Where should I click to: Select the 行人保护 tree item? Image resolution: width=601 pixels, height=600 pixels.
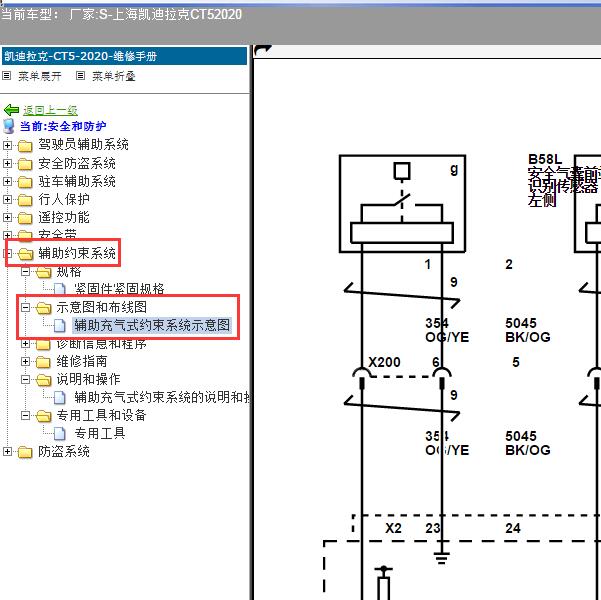click(64, 199)
